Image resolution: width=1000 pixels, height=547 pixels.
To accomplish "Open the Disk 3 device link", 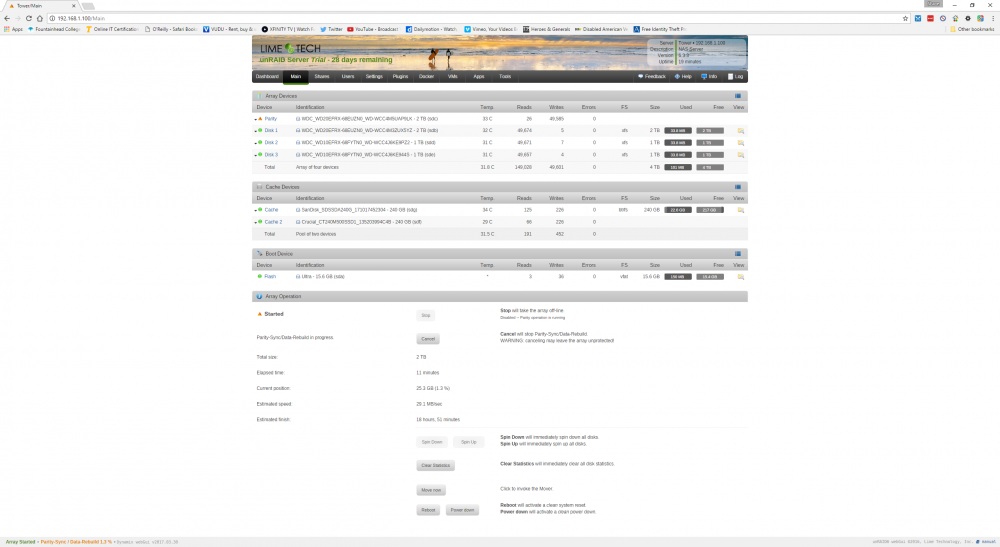I will click(271, 155).
